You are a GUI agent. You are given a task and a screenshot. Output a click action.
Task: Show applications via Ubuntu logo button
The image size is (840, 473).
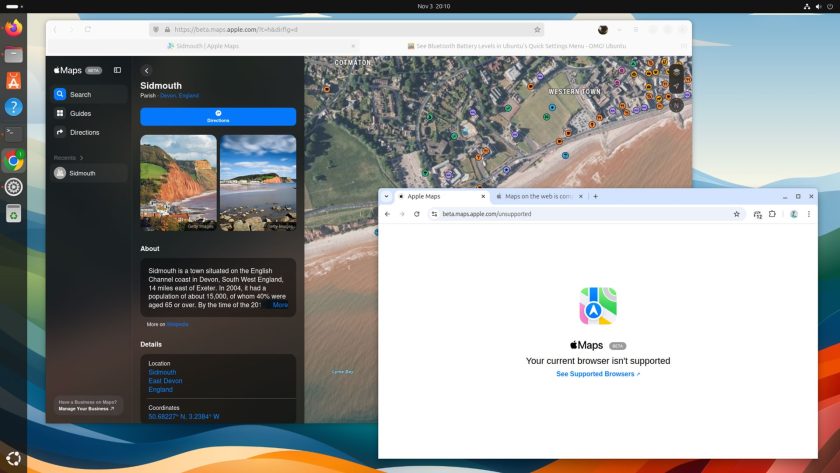[13, 459]
